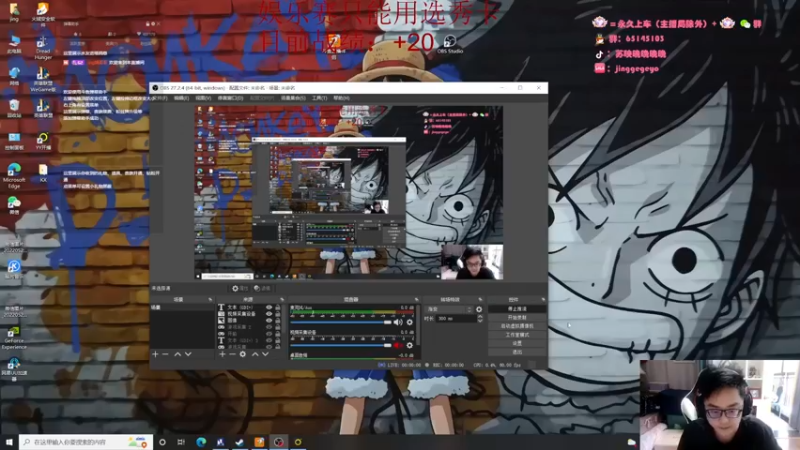The height and width of the screenshot is (450, 800).
Task: Open 场景集合(S) menu in OBS
Action: tap(293, 98)
